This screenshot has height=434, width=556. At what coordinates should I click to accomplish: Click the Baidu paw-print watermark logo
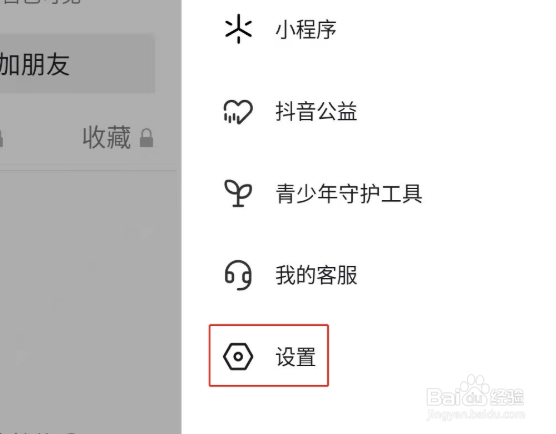tap(473, 390)
